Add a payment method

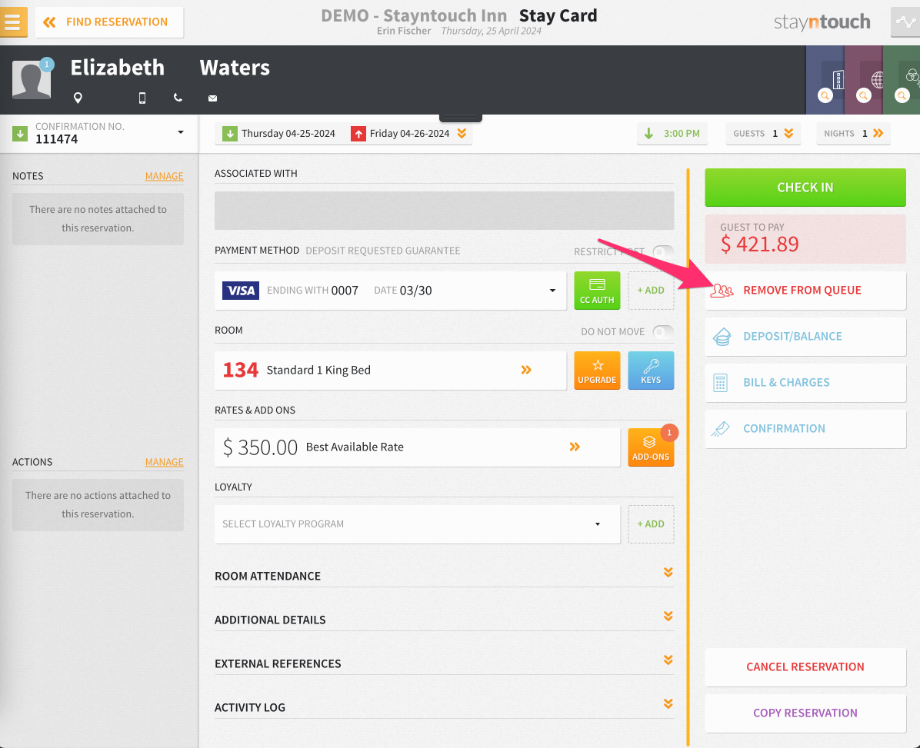tap(651, 290)
